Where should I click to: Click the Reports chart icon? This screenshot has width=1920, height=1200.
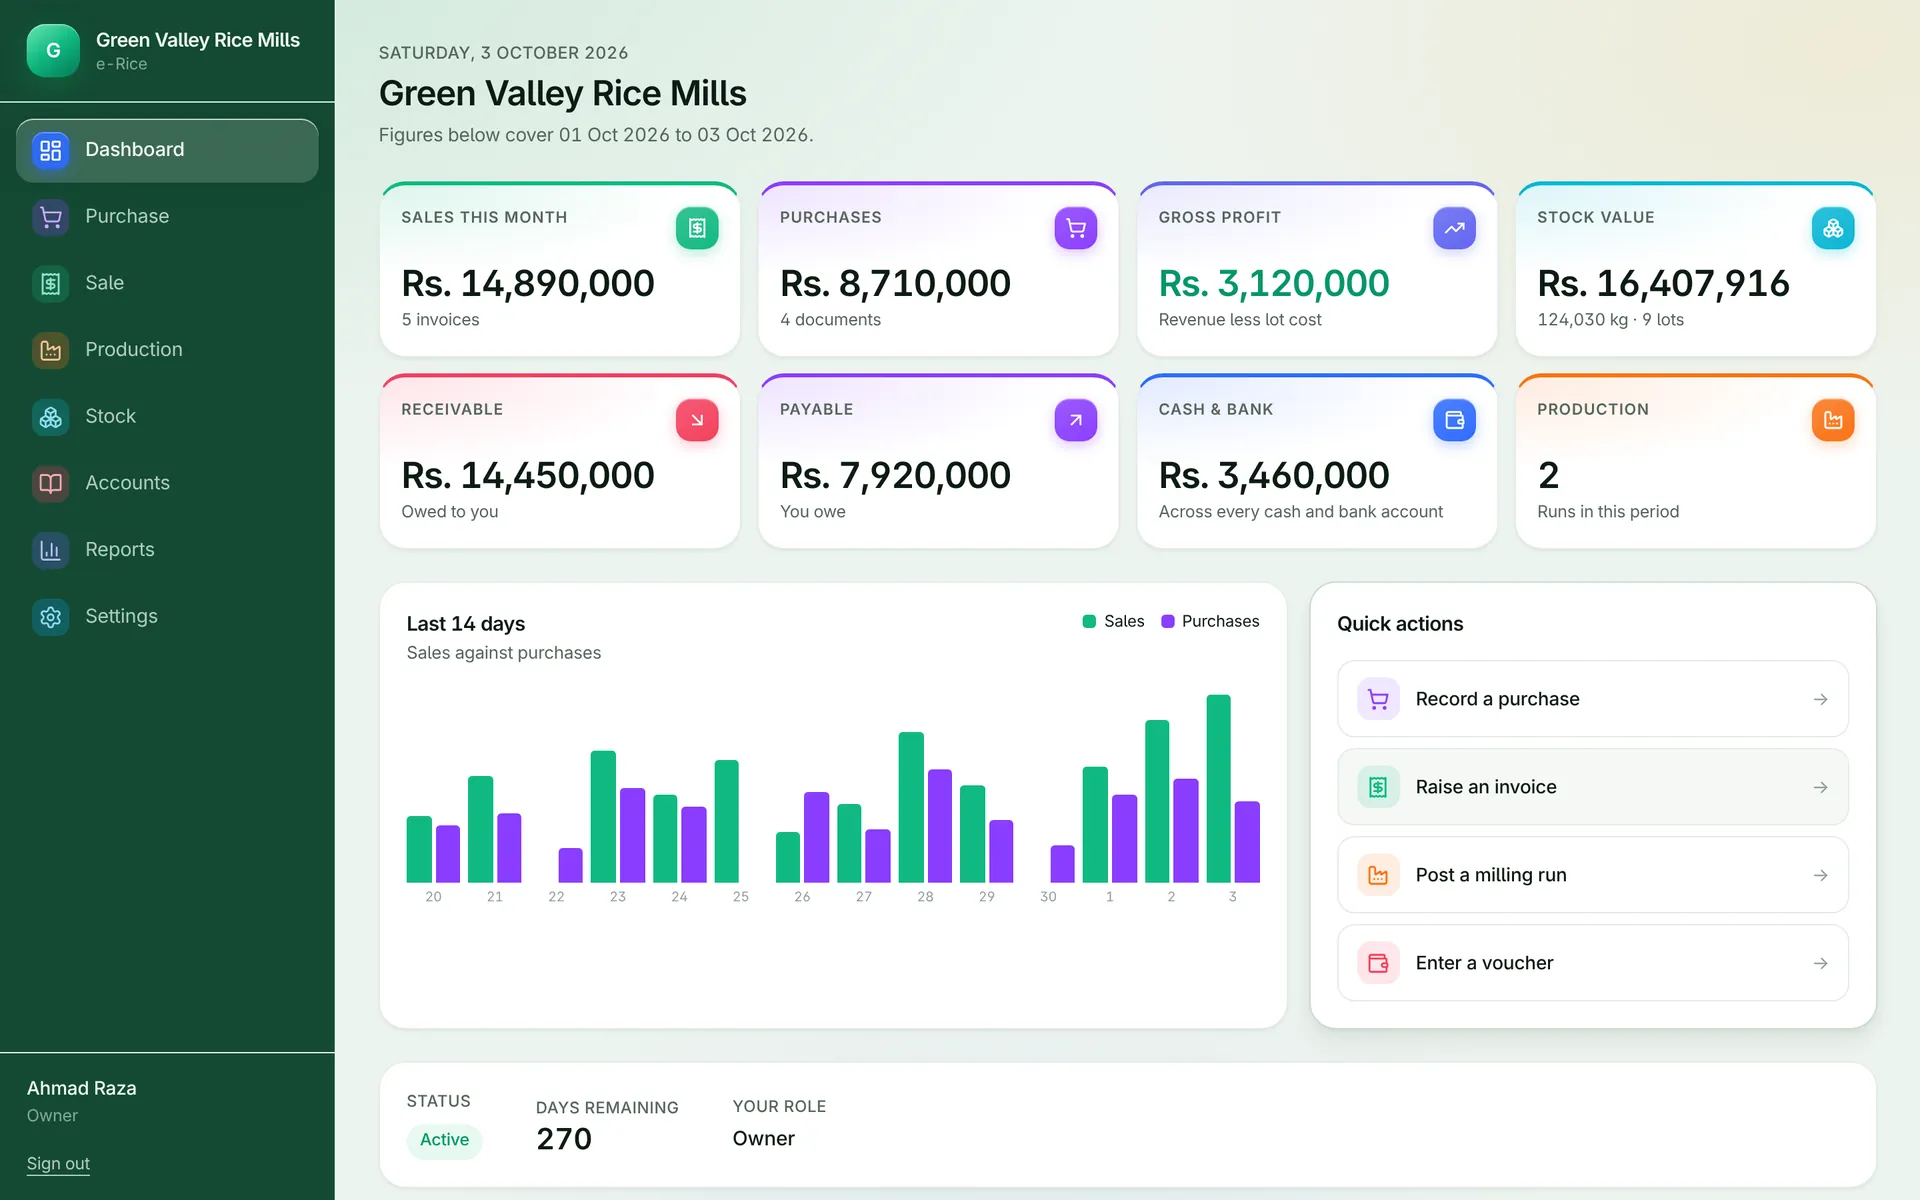point(51,550)
